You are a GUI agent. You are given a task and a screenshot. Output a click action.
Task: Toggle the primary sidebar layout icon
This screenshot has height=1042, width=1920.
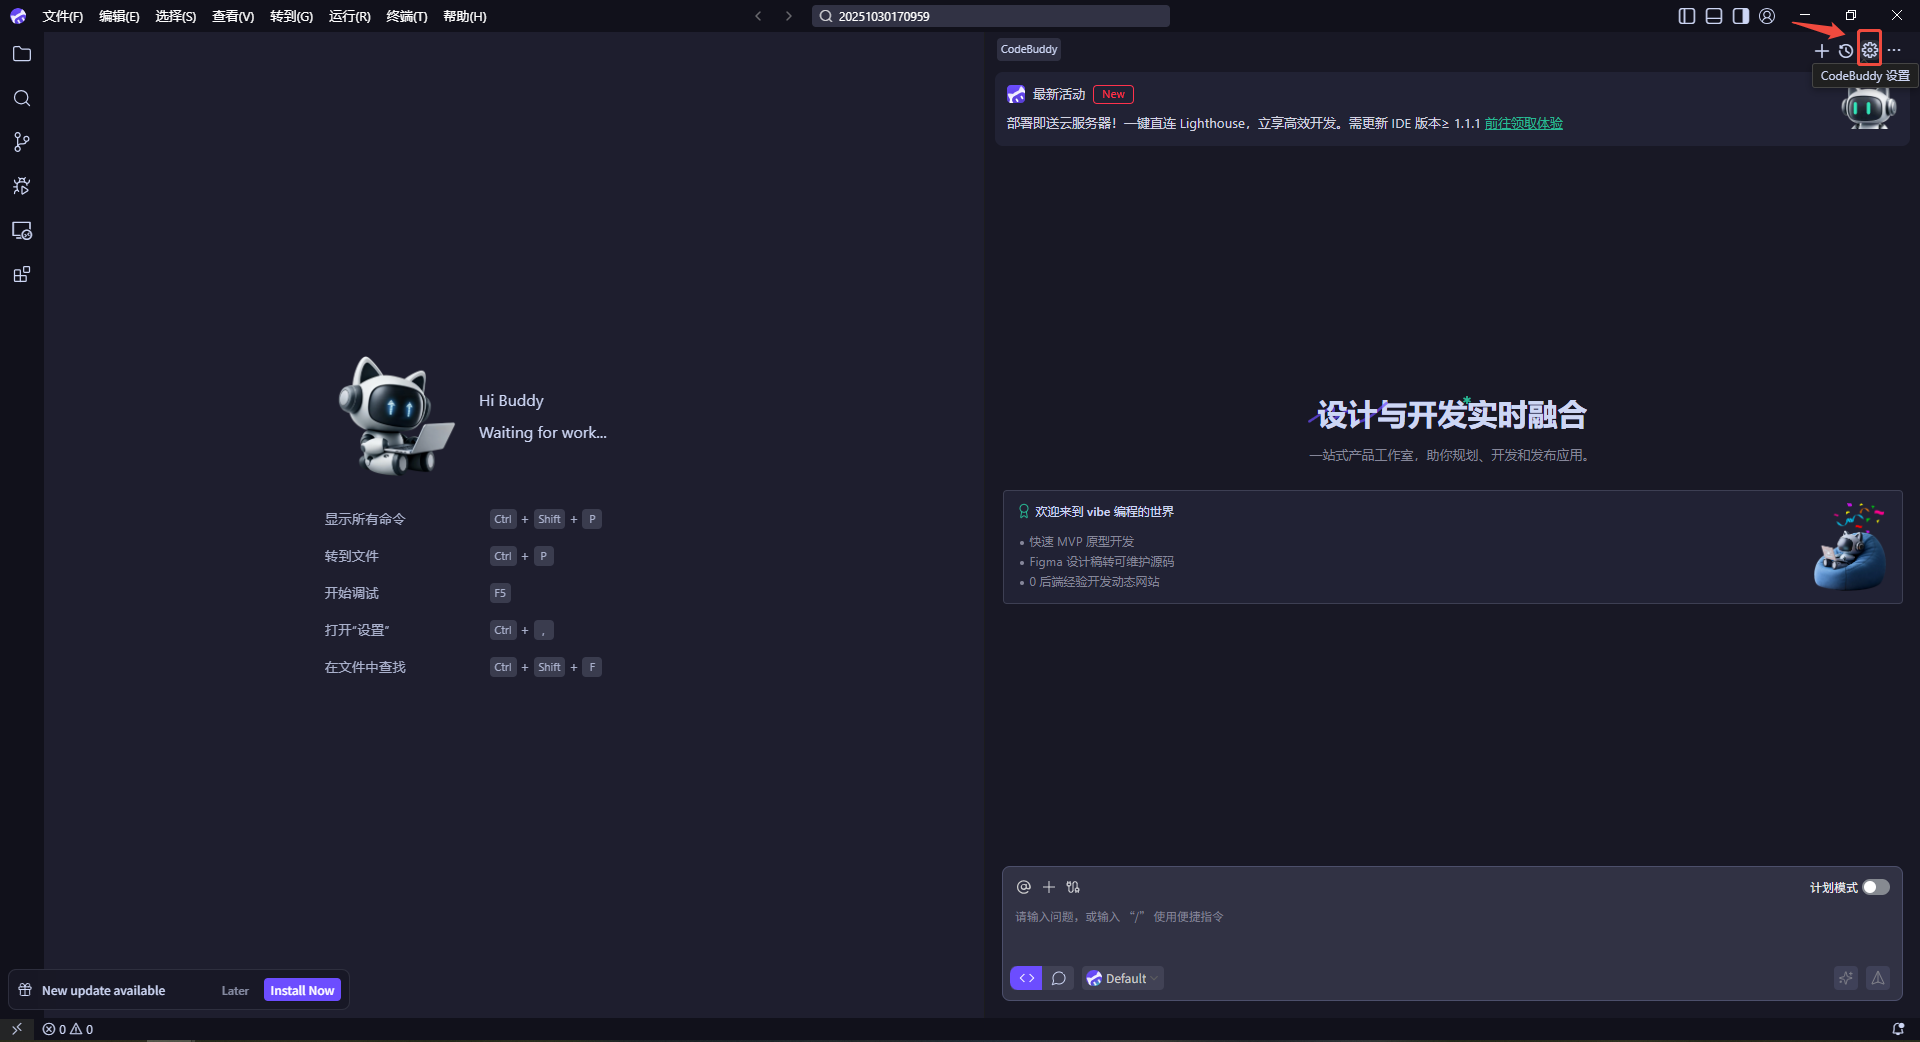tap(1687, 16)
